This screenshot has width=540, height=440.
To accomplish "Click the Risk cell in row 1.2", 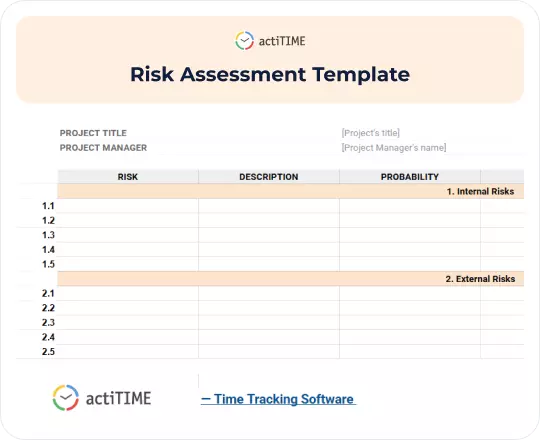I will tap(128, 220).
